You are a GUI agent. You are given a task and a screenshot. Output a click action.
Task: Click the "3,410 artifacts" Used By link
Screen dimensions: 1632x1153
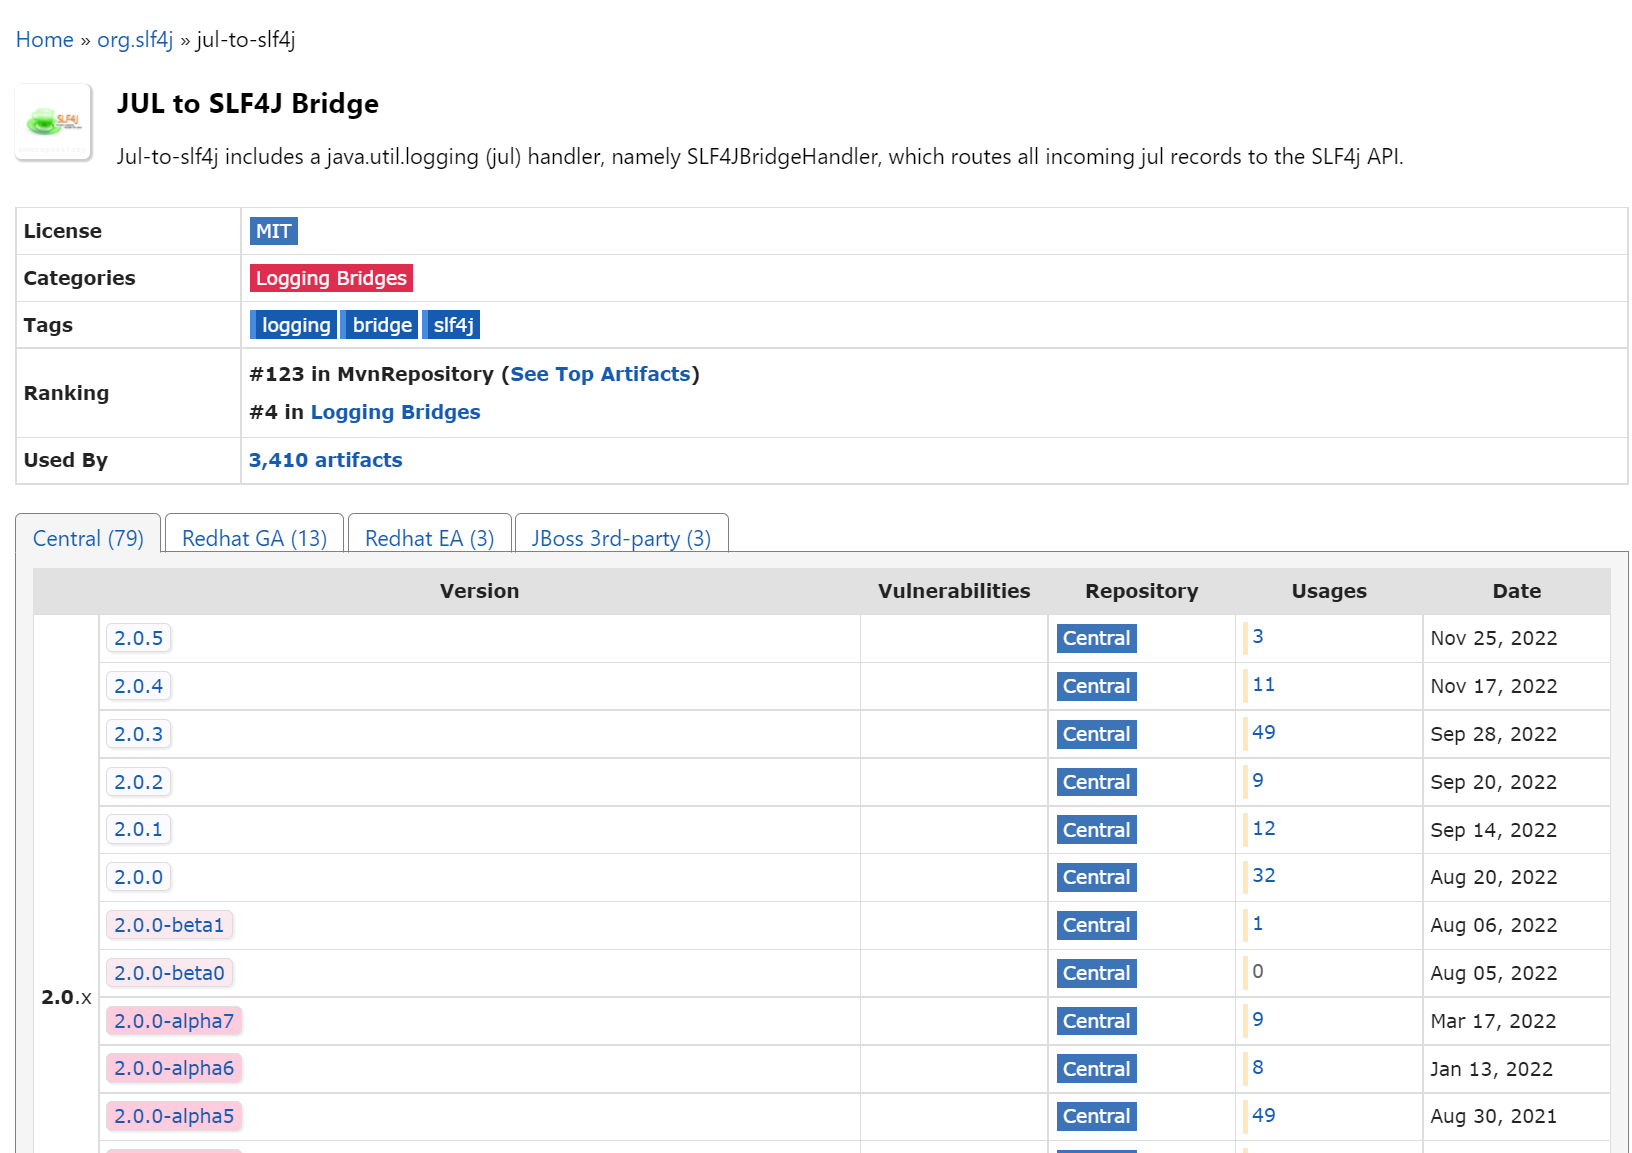click(325, 460)
